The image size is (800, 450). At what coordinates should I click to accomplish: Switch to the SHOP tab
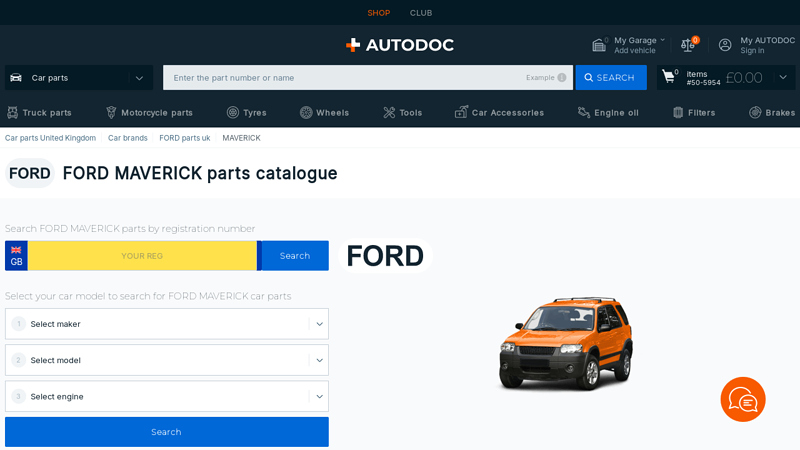[x=379, y=13]
